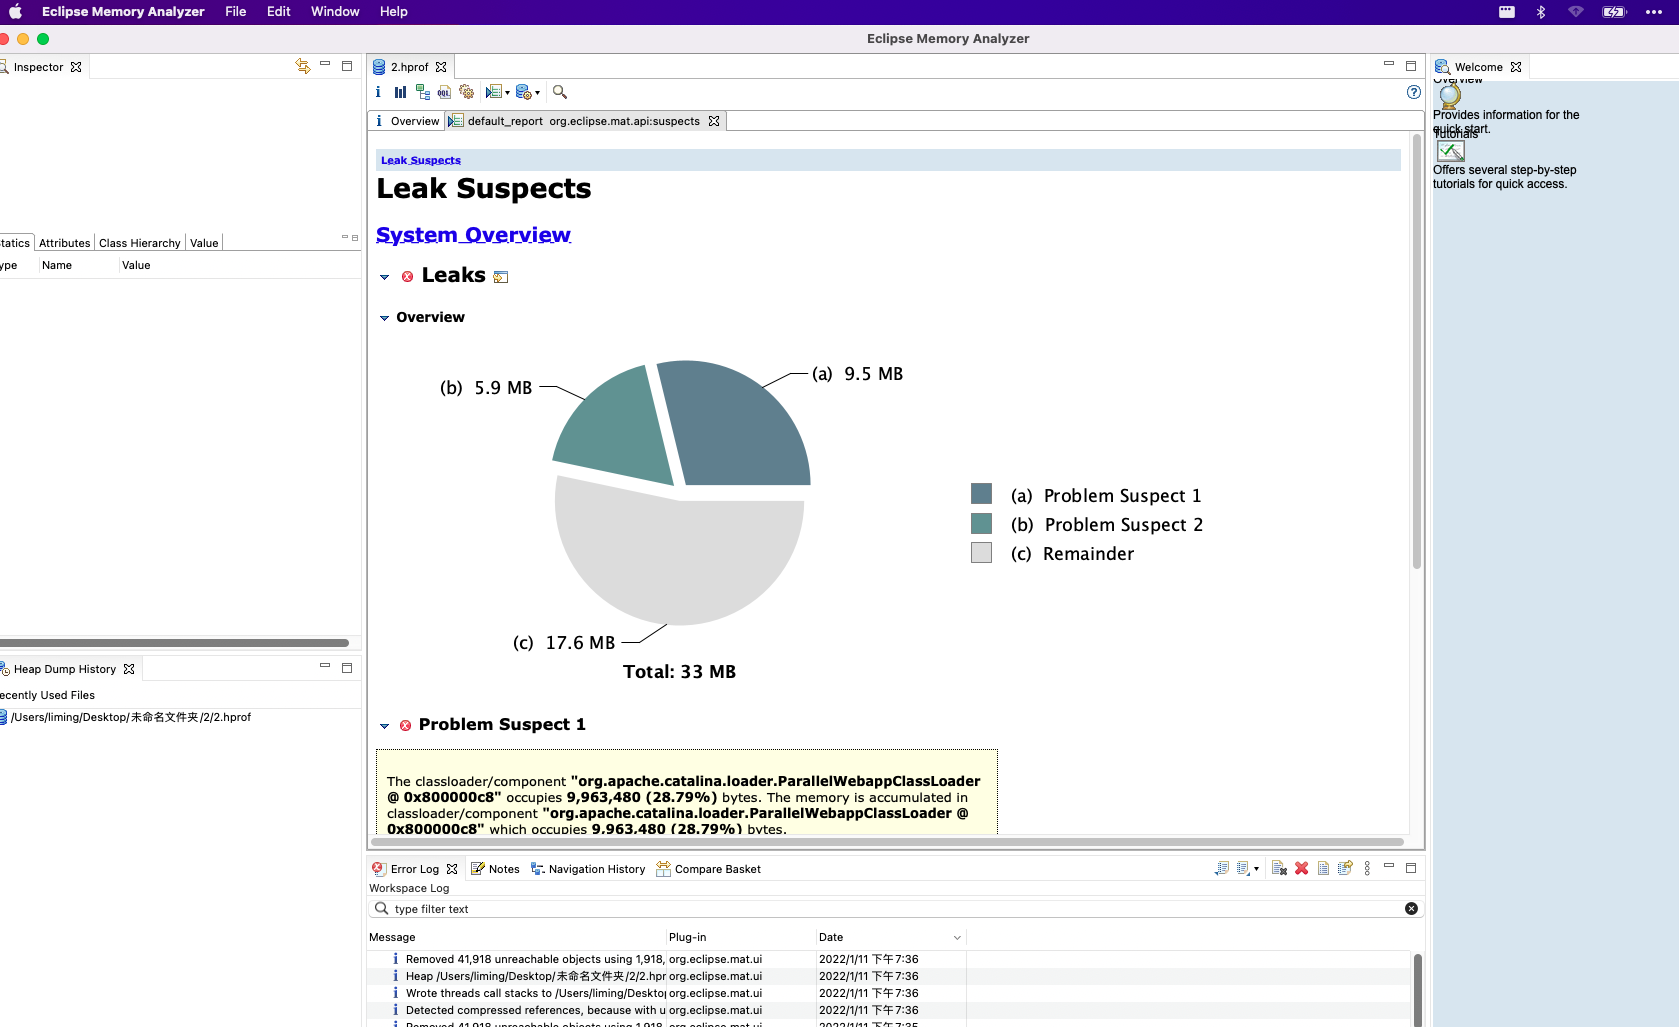Viewport: 1679px width, 1027px height.
Task: Click the Problem Suspect 1 legend swatch
Action: pyautogui.click(x=981, y=494)
